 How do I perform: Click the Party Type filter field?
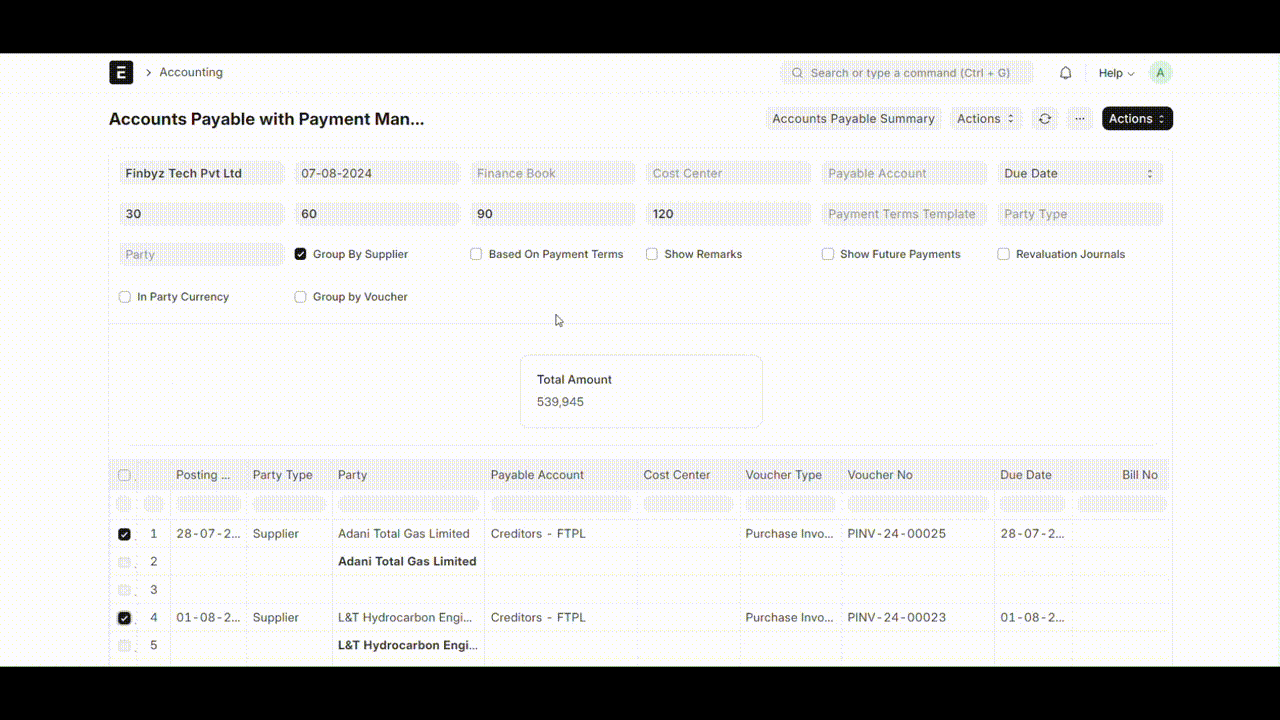pyautogui.click(x=1080, y=214)
